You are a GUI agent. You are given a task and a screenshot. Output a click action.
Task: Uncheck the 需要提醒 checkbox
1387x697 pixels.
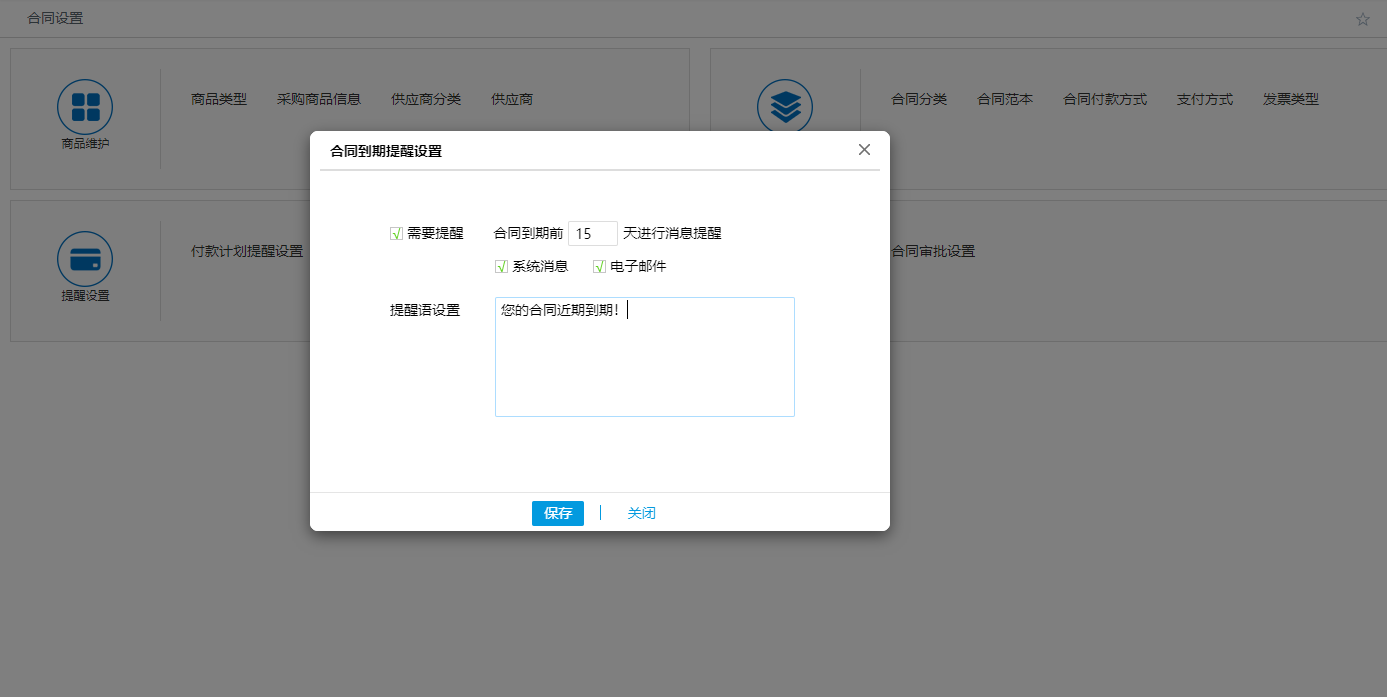(396, 232)
